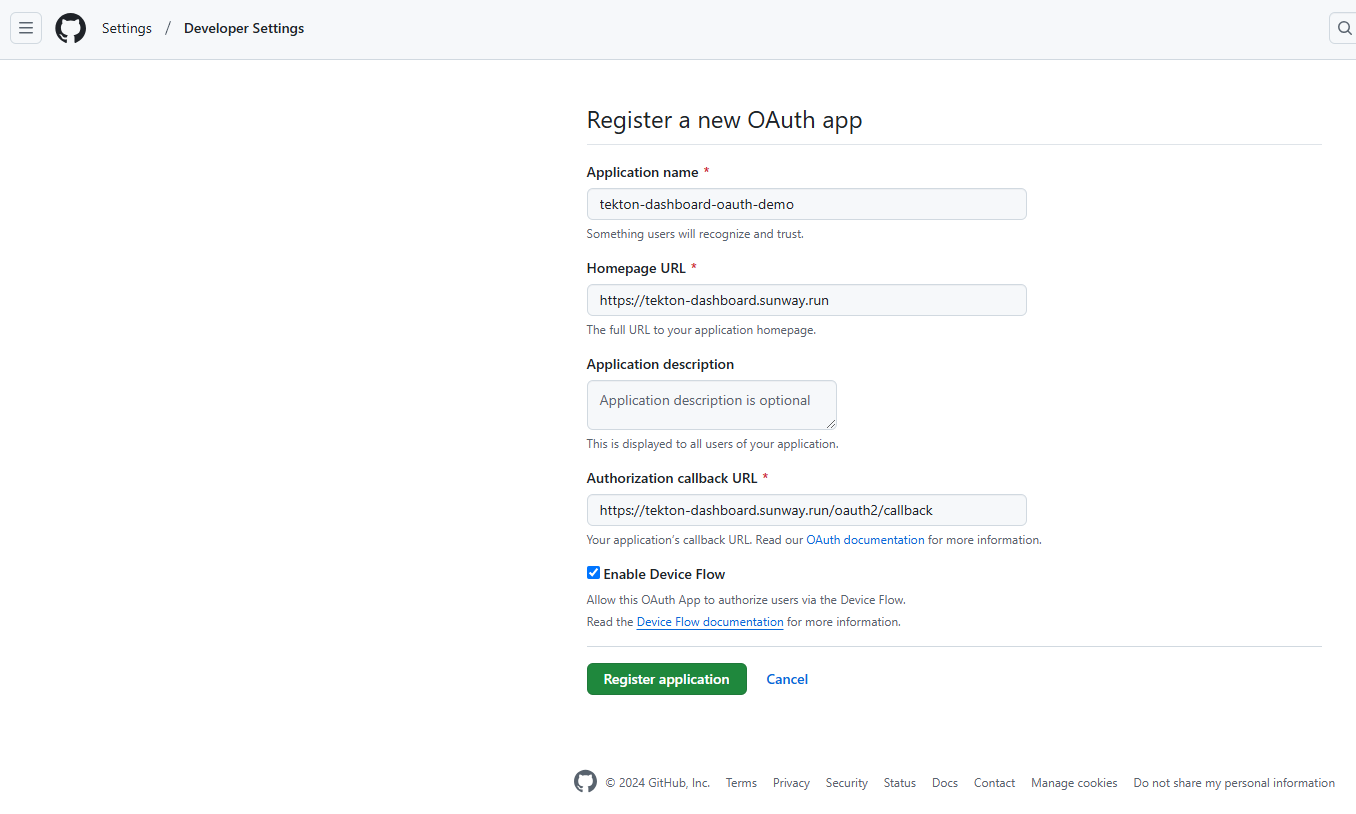Open the Docs footer link
Screen dimensions: 1356x814
[944, 783]
